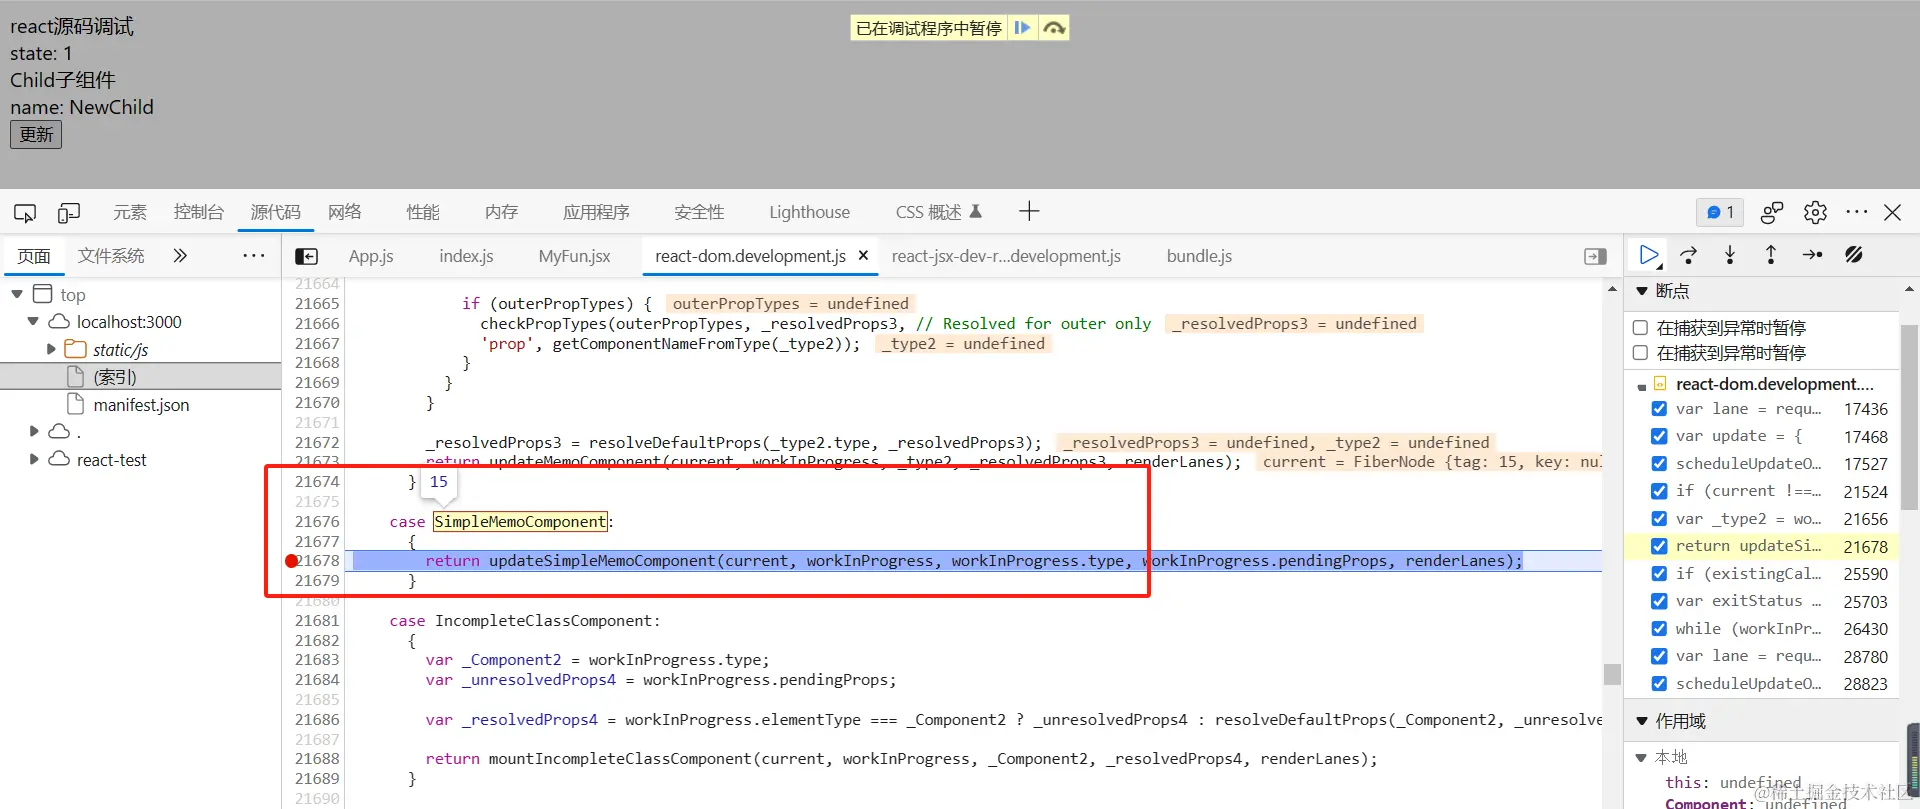Screen dimensions: 1920x809
Task: Open the bundle.js file tab
Action: 1199,256
